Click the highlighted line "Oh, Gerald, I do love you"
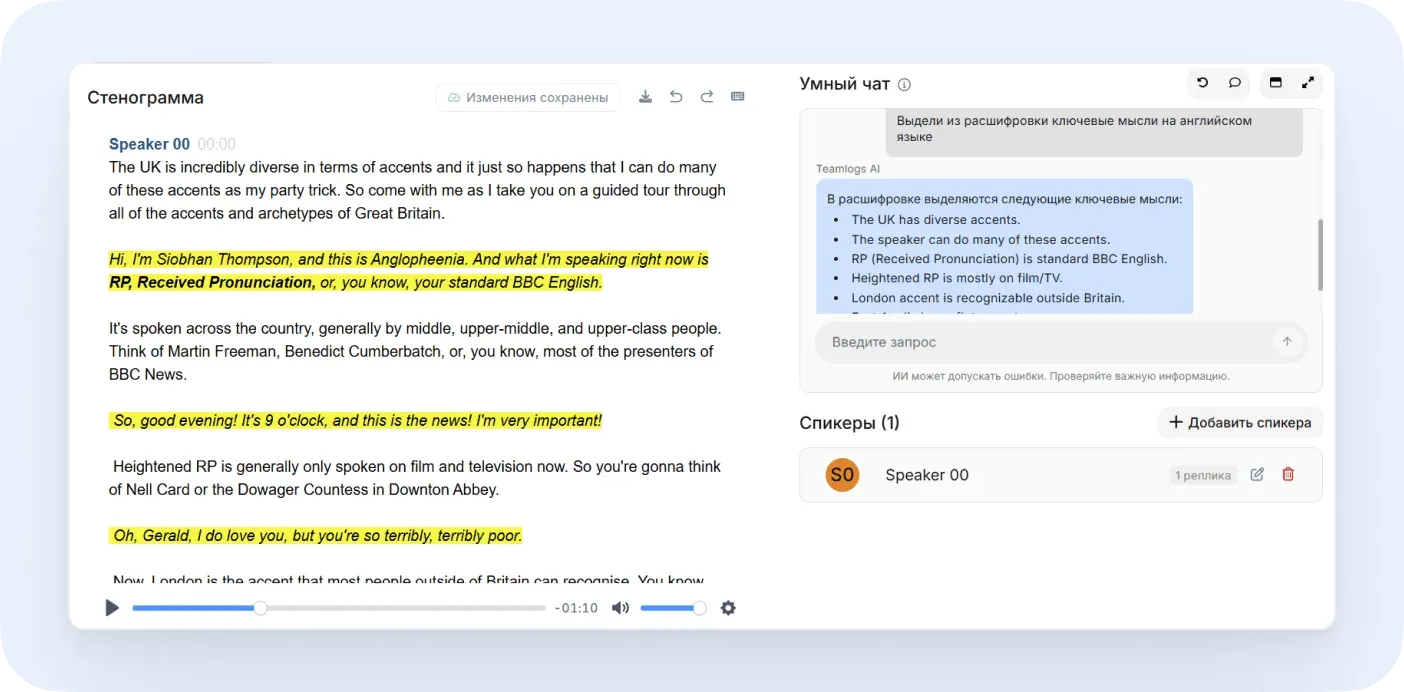The width and height of the screenshot is (1404, 692). (x=316, y=536)
